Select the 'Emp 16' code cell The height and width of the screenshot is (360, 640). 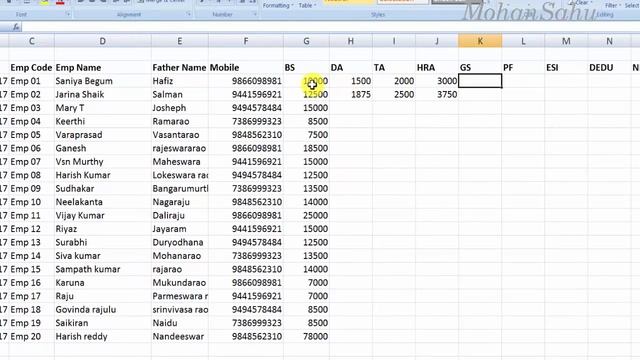[x=31, y=282]
